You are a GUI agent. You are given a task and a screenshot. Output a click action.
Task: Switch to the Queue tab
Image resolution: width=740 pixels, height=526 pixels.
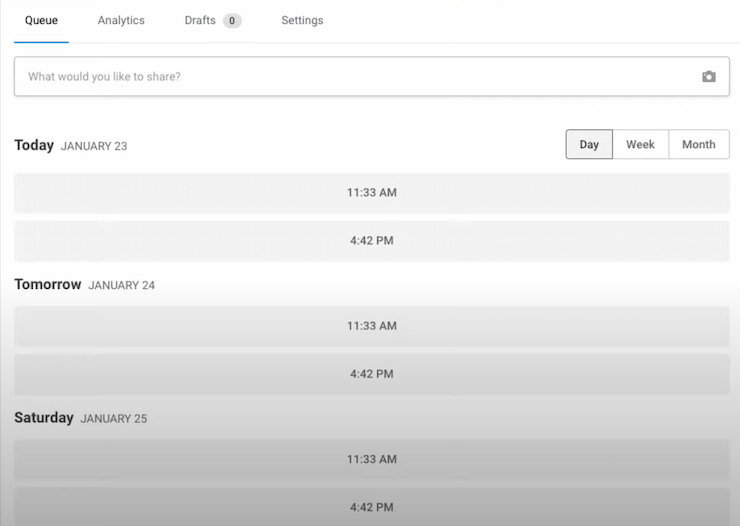point(41,20)
